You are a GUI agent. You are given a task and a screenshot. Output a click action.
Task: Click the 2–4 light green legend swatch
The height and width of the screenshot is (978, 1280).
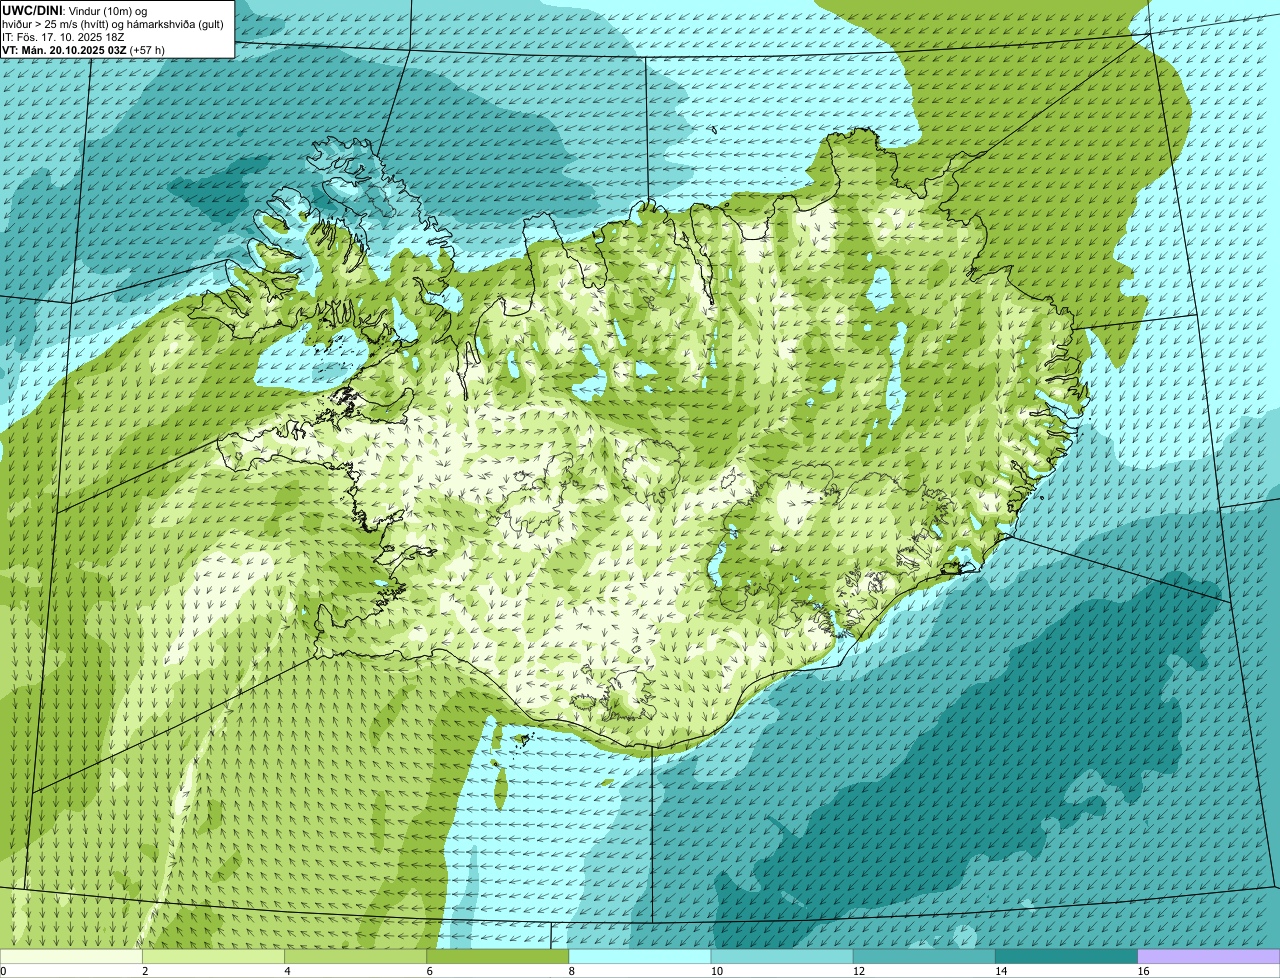tap(214, 956)
